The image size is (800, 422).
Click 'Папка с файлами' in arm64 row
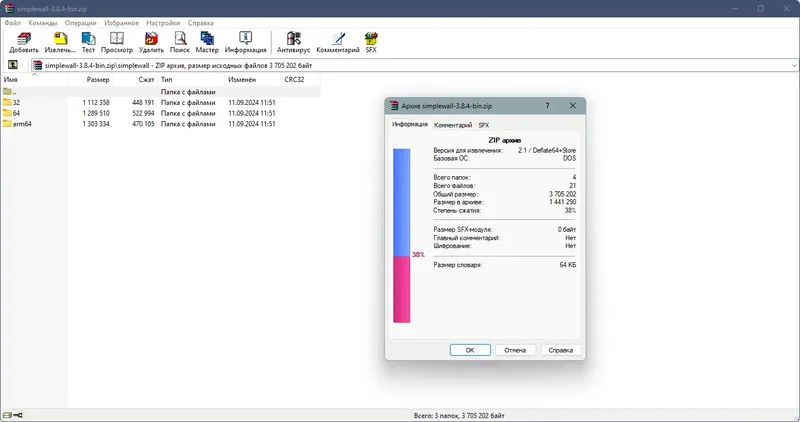pyautogui.click(x=188, y=124)
